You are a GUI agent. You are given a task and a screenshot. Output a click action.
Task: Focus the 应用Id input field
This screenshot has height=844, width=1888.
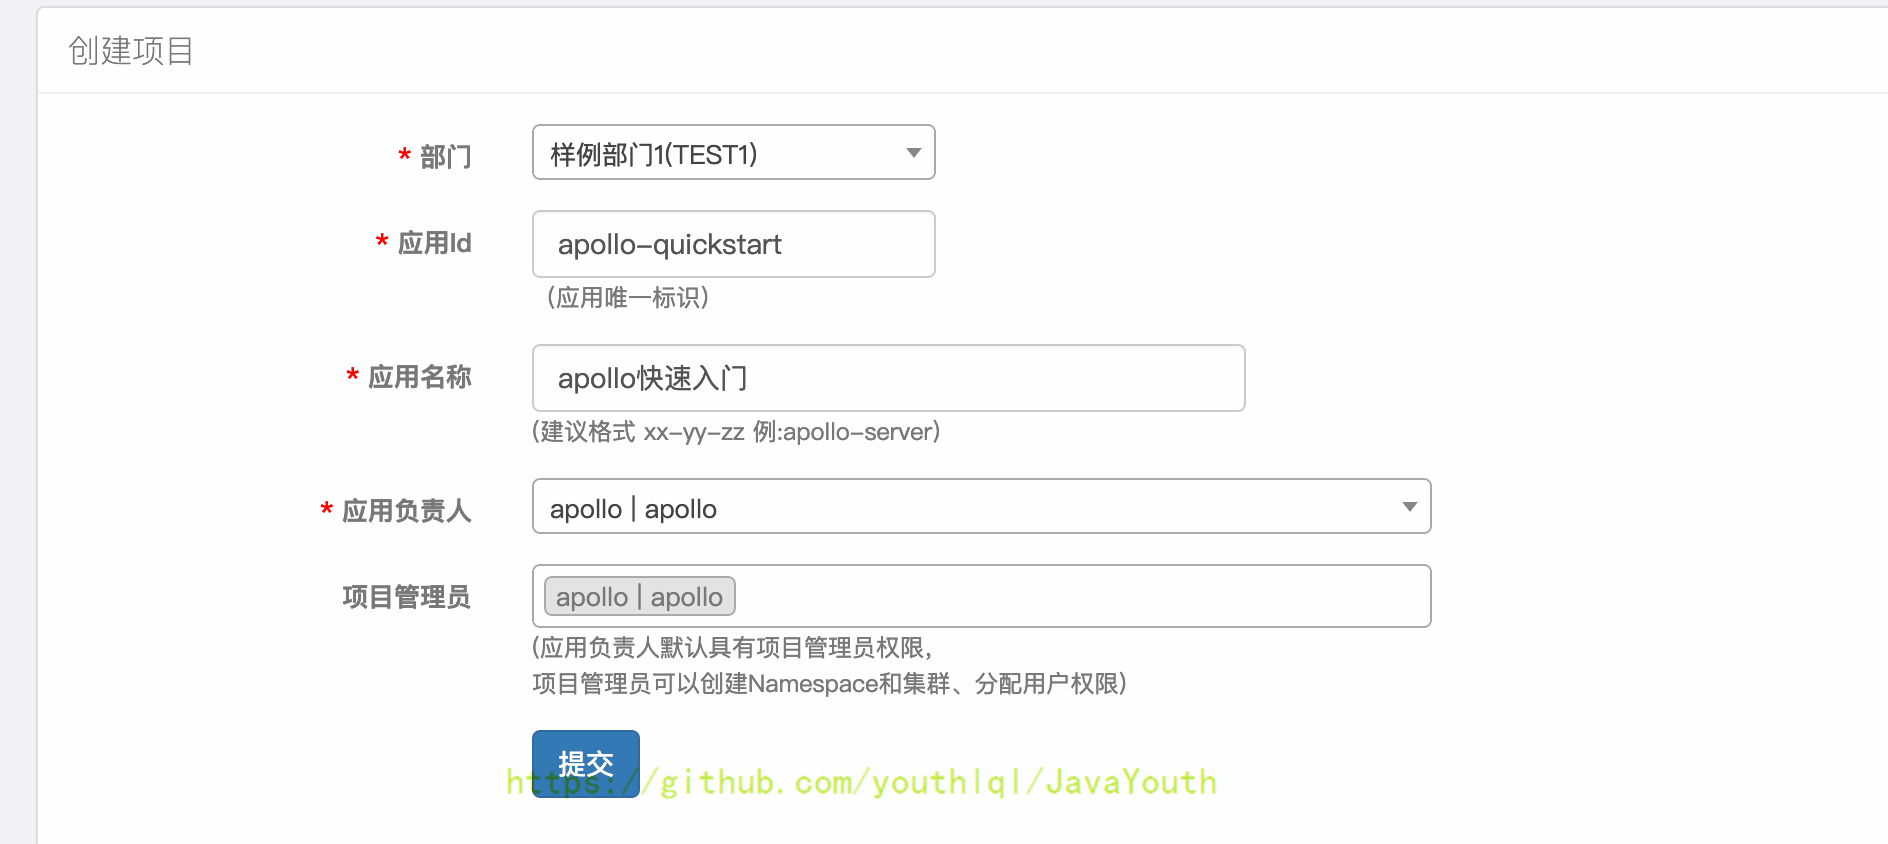click(733, 244)
